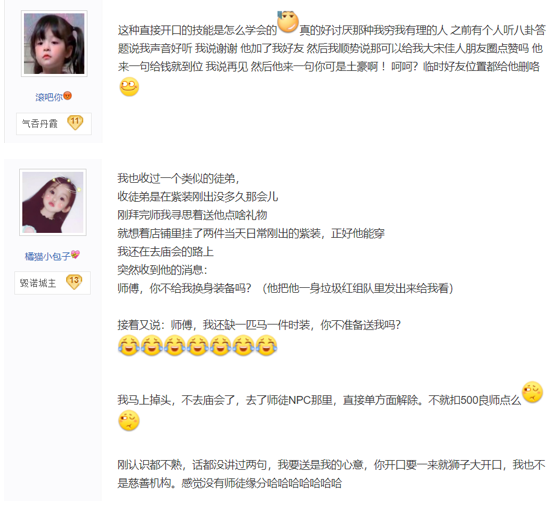Click the 气吞丹霞 title badge
555x508 pixels.
54,124
